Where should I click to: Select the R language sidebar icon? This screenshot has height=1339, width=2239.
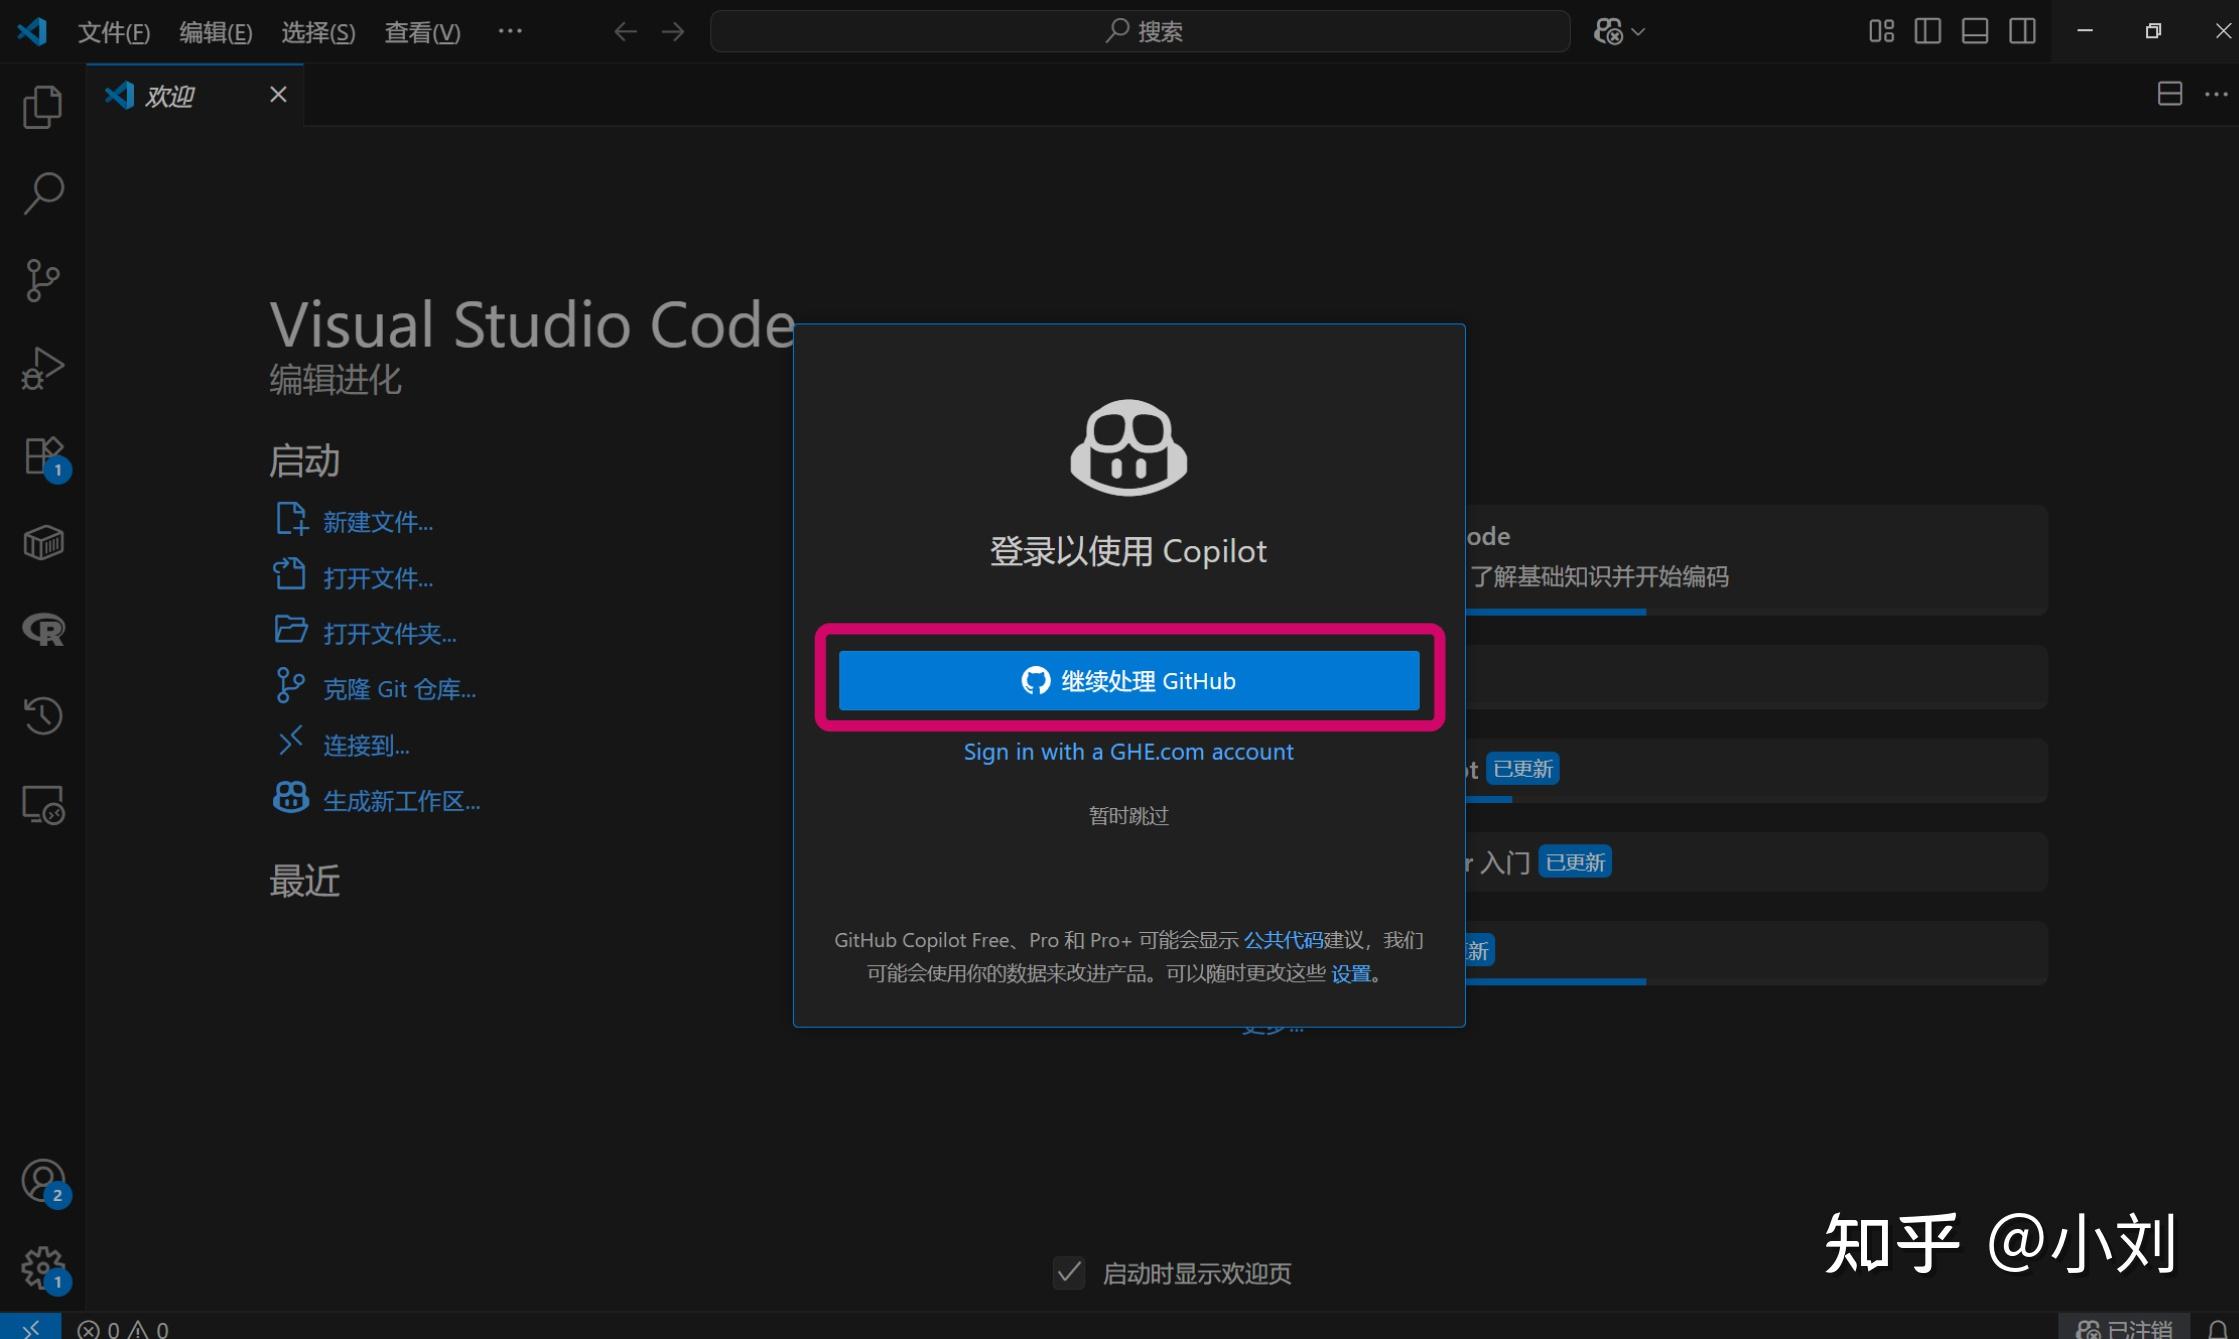tap(42, 630)
